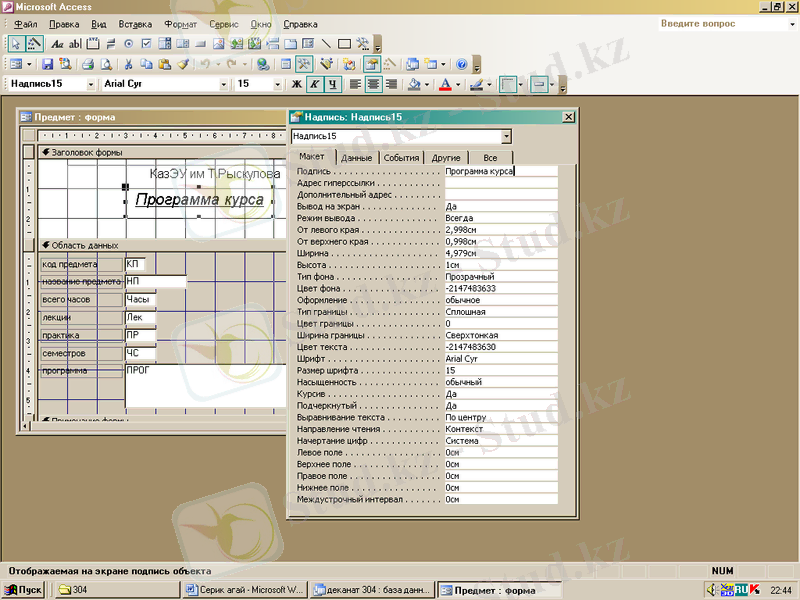The width and height of the screenshot is (800, 600).
Task: Switch to деканат 304 taskbar window
Action: click(372, 590)
